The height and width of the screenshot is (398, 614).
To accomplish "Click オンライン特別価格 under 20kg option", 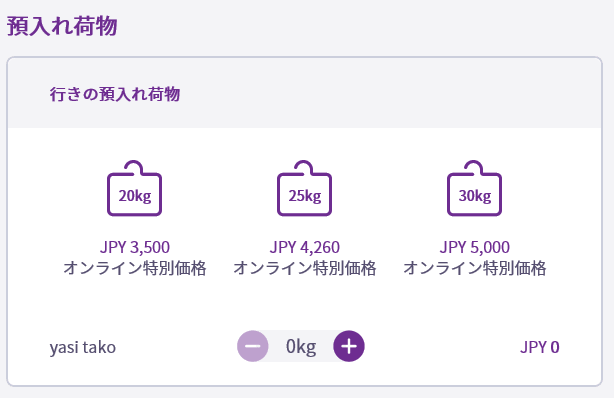I will tap(135, 268).
